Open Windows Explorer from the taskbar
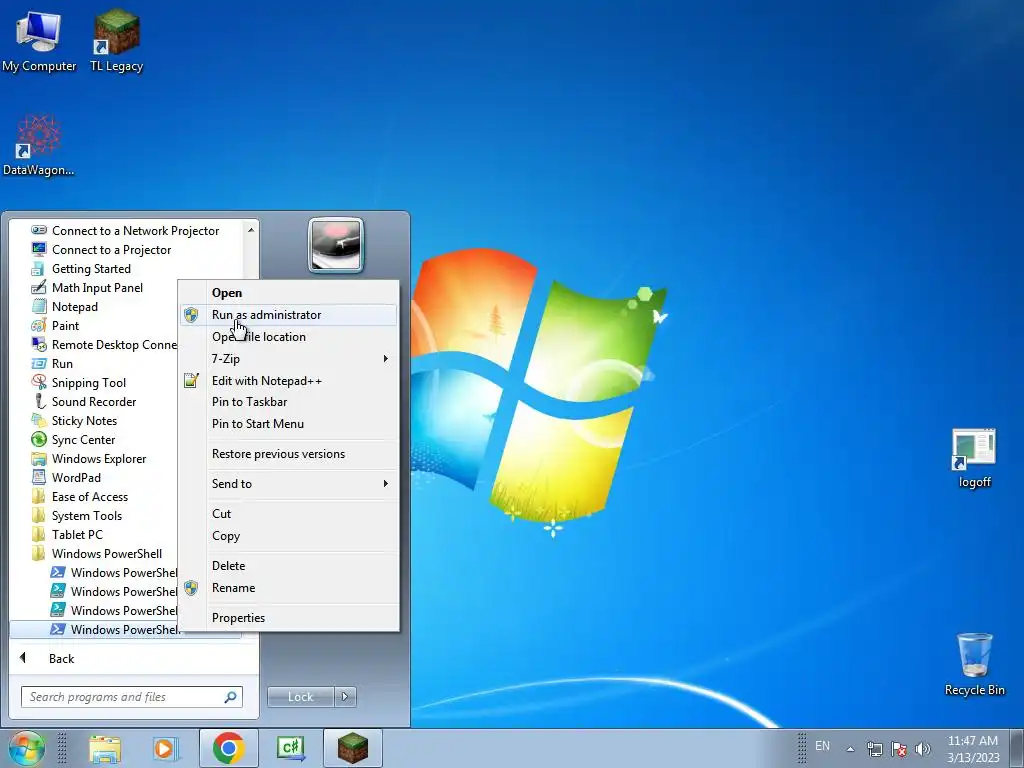The height and width of the screenshot is (768, 1024). coord(105,748)
